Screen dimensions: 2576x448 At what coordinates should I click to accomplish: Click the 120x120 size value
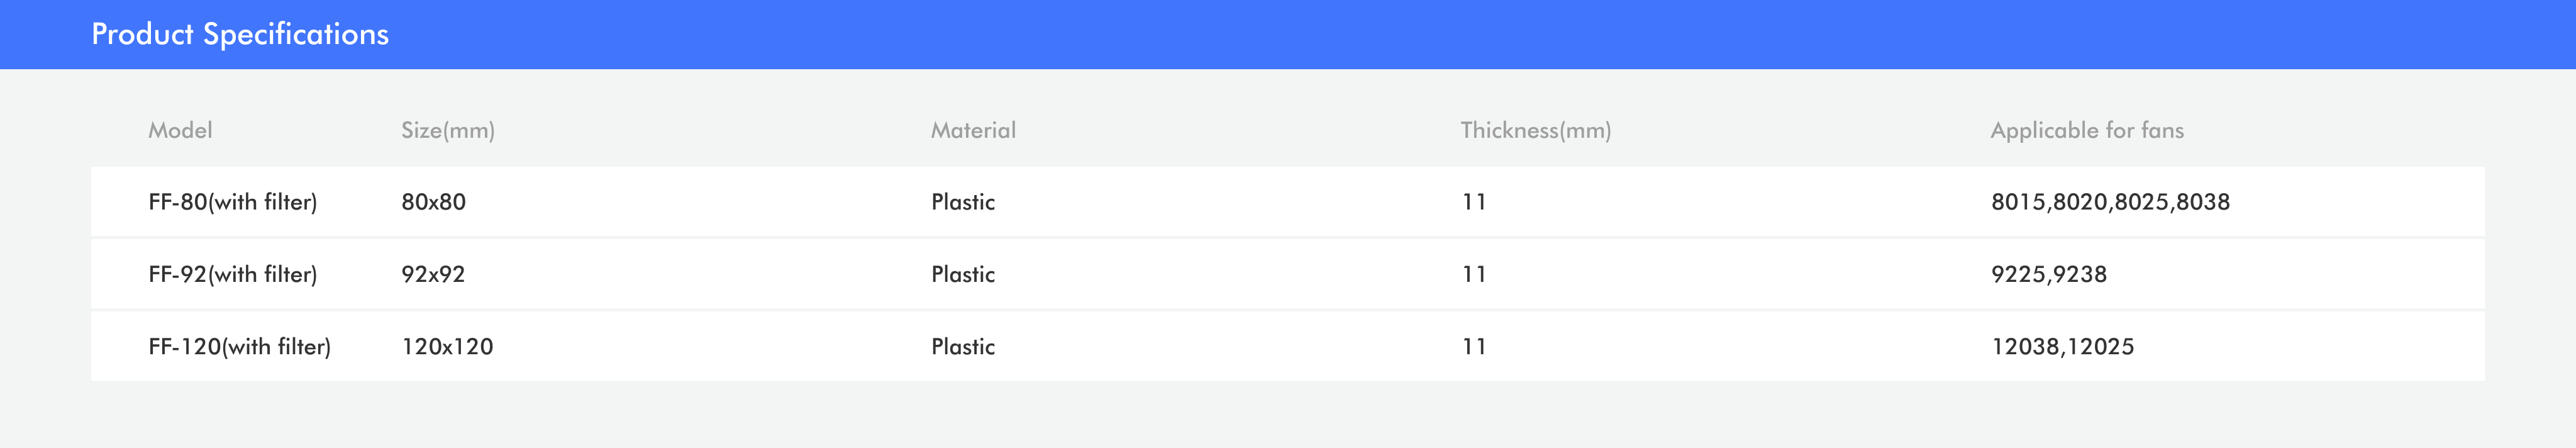(447, 347)
